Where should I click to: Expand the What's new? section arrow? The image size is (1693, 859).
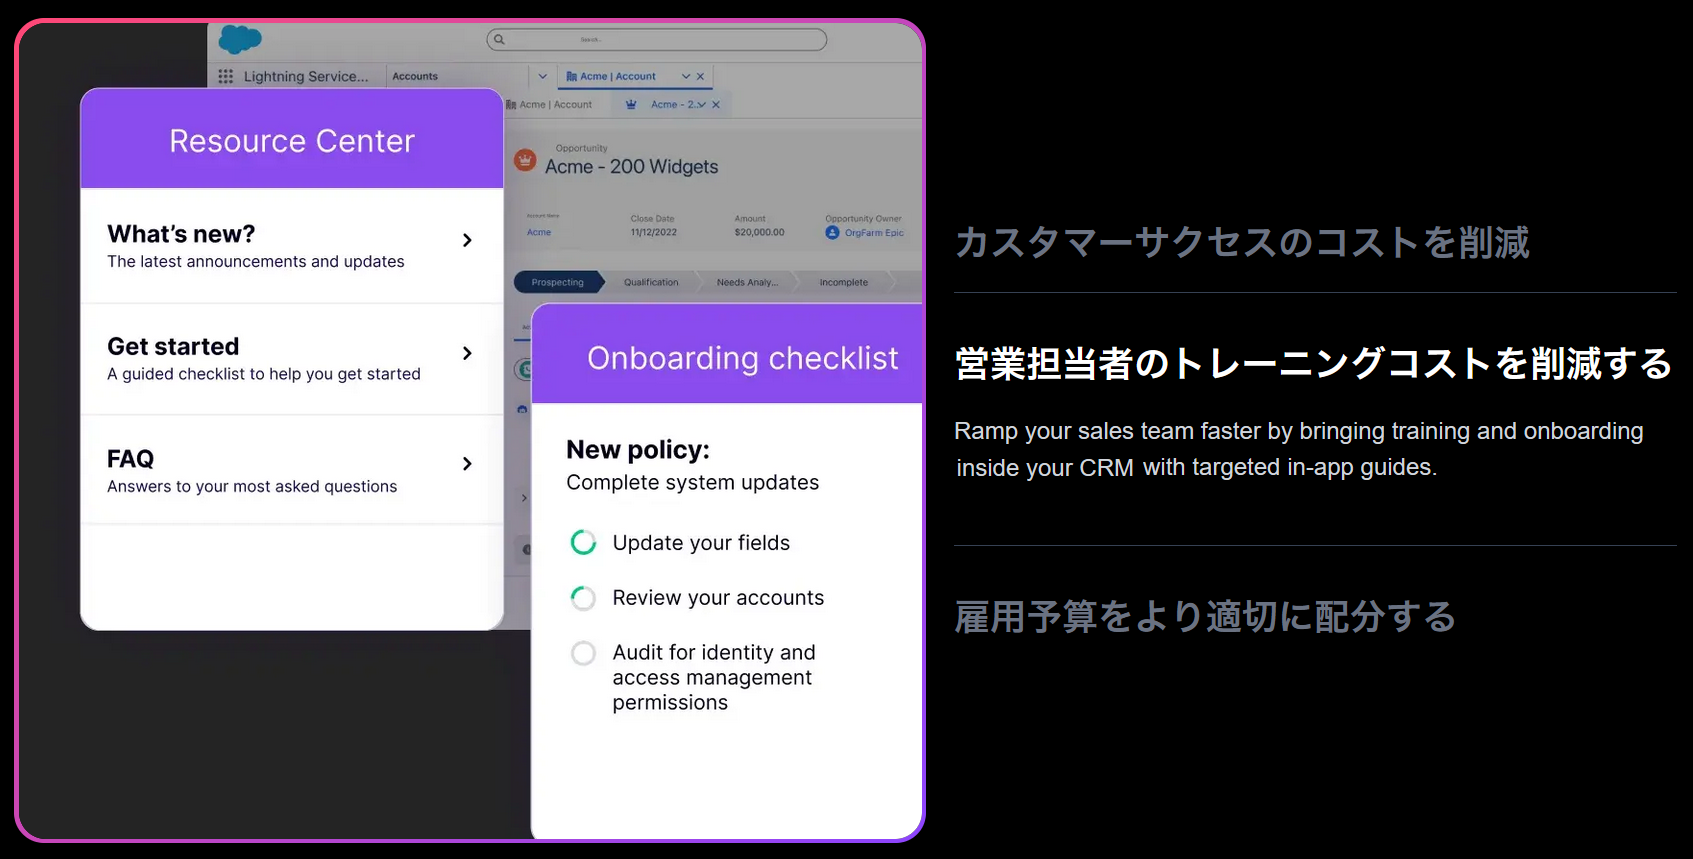pyautogui.click(x=467, y=240)
